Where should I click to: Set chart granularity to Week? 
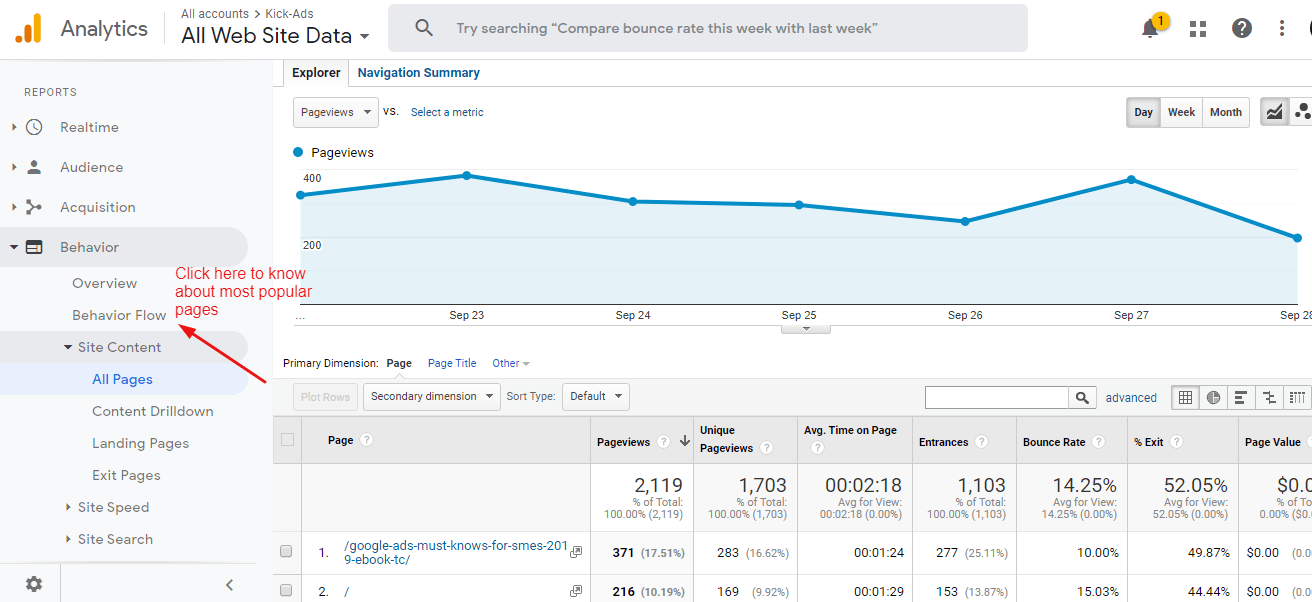[1182, 112]
